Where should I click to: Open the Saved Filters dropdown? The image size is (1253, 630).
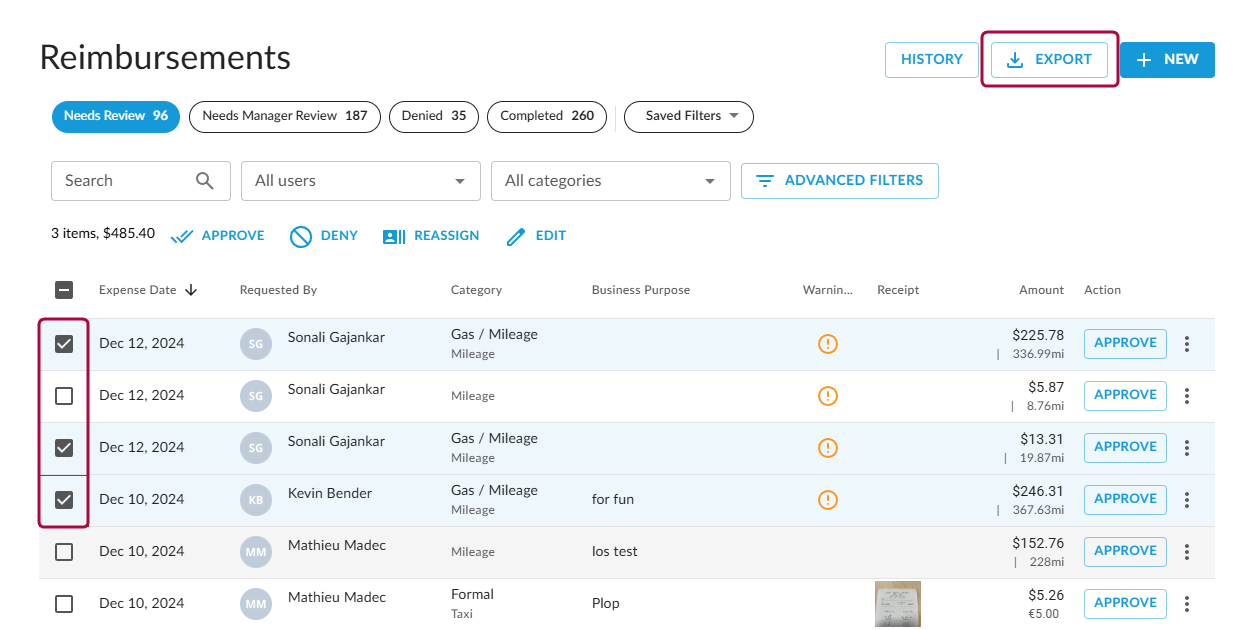point(688,116)
